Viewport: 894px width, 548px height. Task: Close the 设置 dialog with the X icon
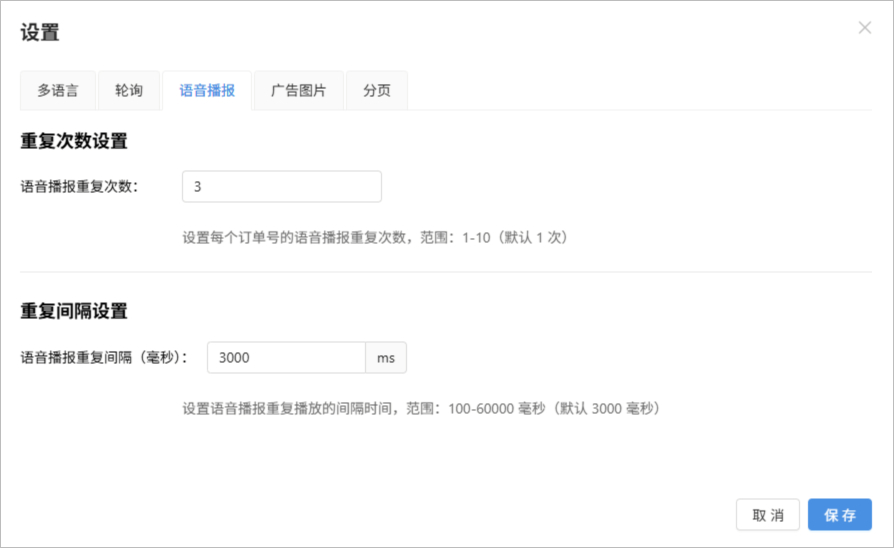[865, 28]
